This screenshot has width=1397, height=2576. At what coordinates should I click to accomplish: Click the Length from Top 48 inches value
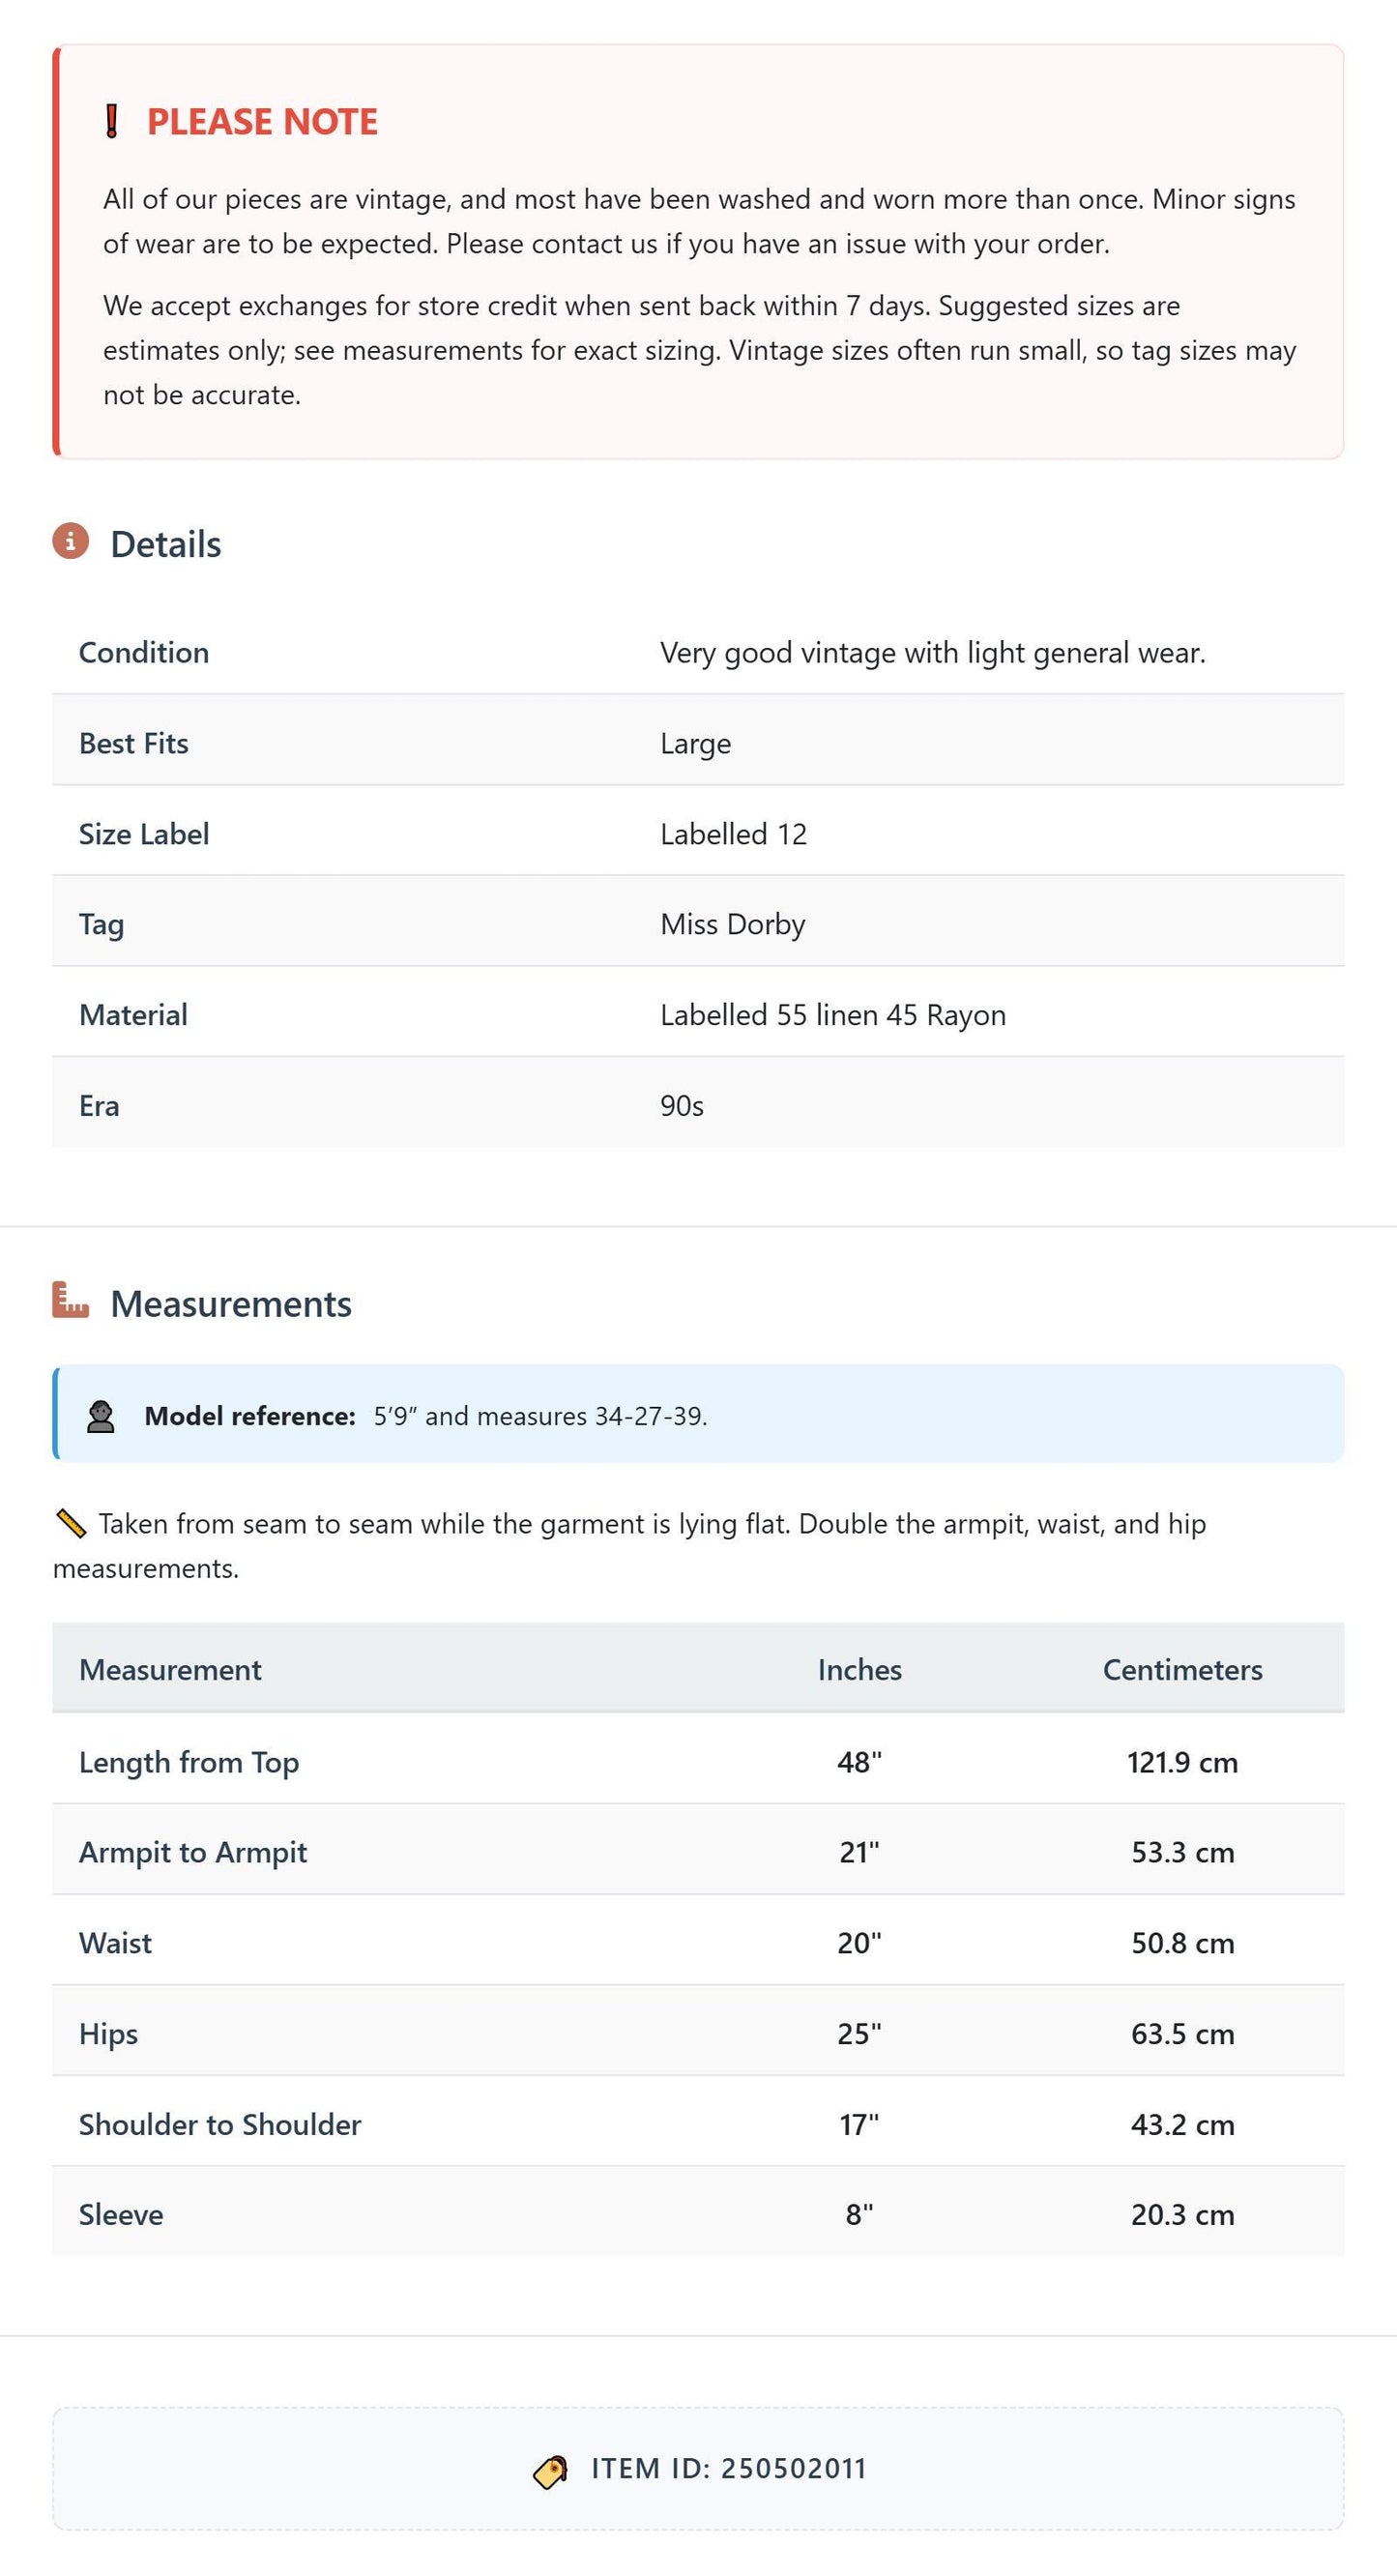(x=859, y=1762)
